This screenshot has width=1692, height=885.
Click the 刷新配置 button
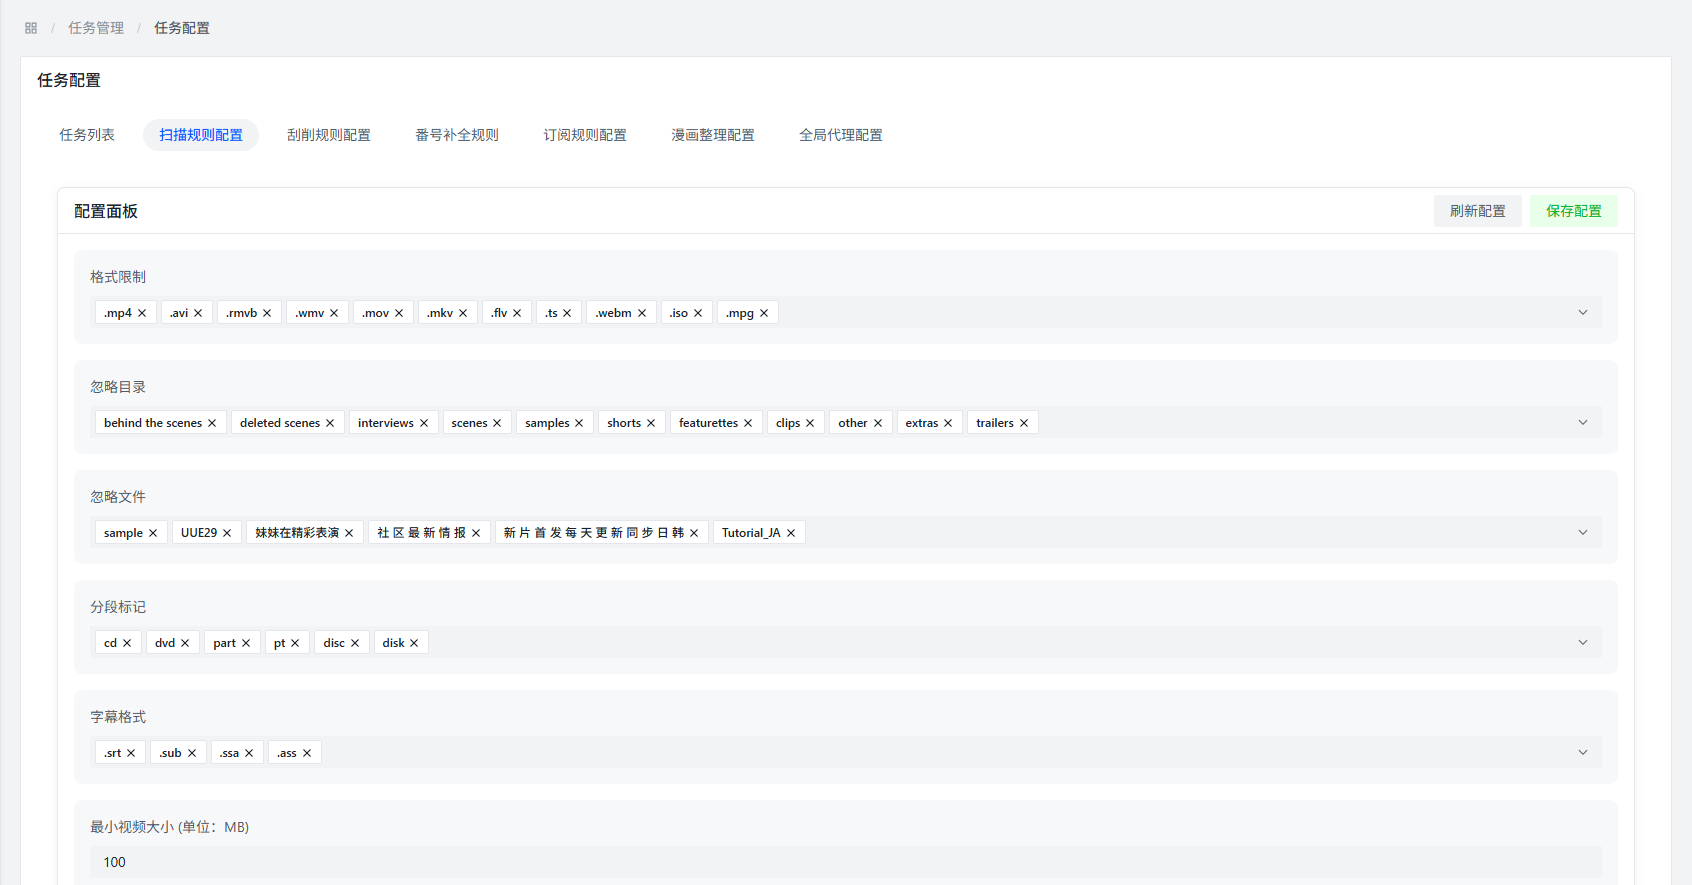[x=1477, y=211]
